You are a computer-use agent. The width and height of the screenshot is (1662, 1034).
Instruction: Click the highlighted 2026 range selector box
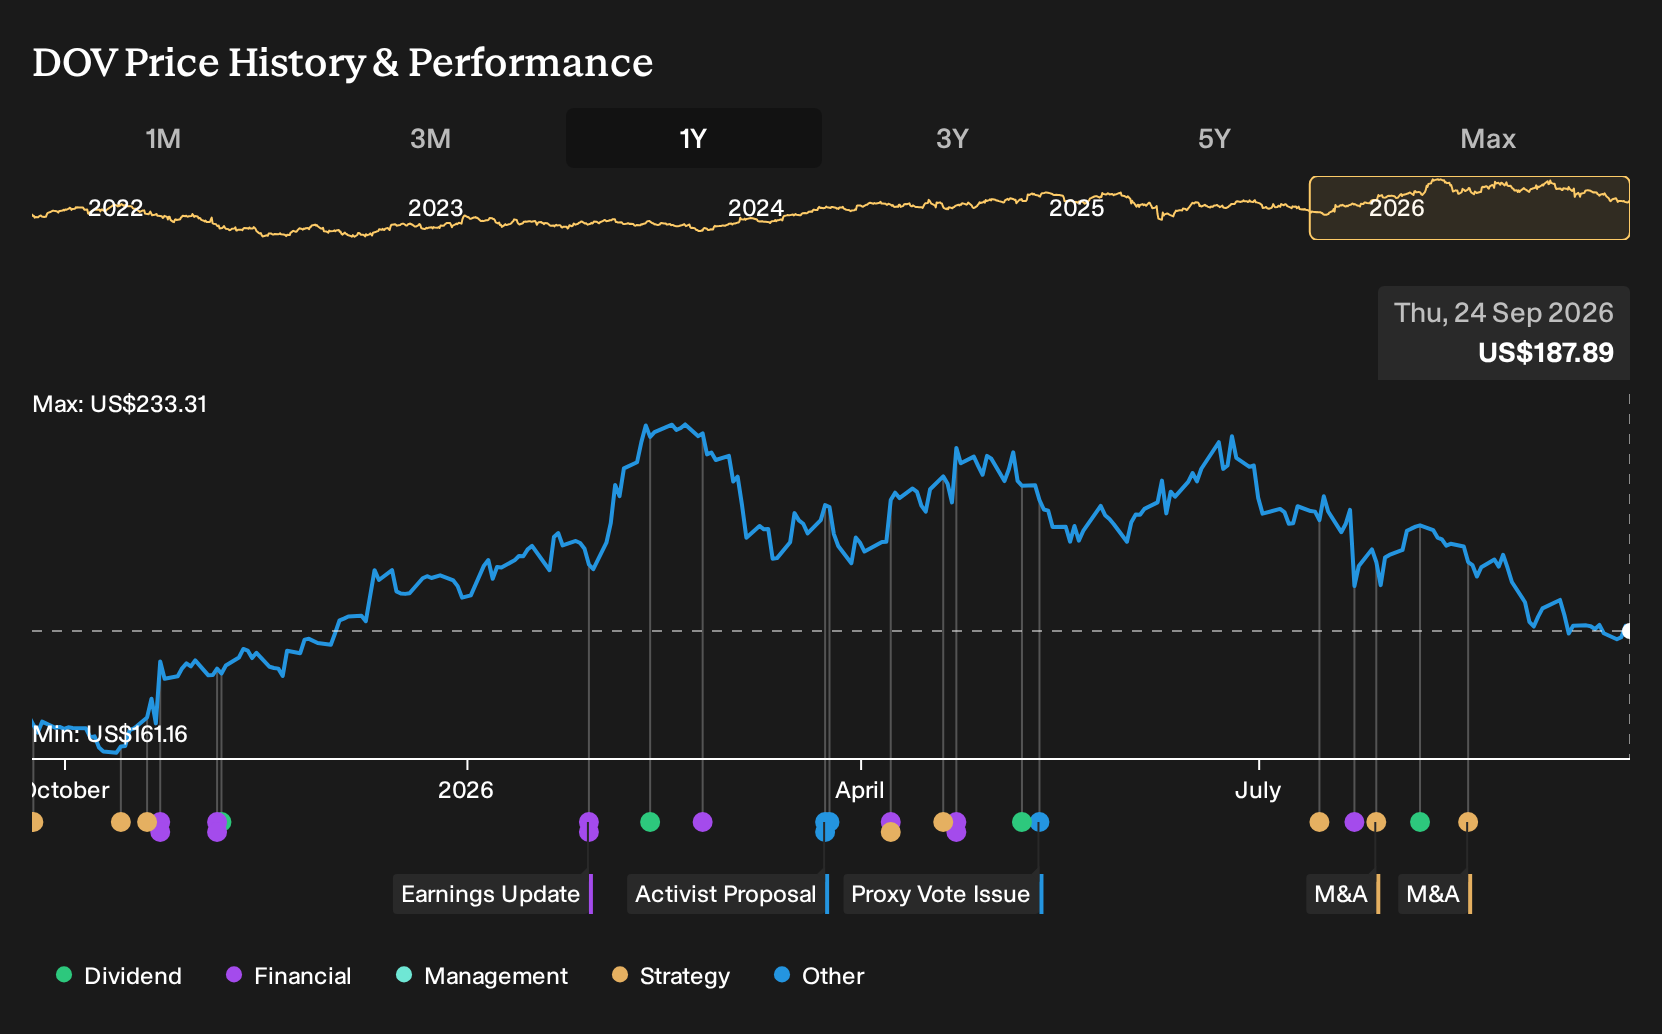[x=1469, y=208]
